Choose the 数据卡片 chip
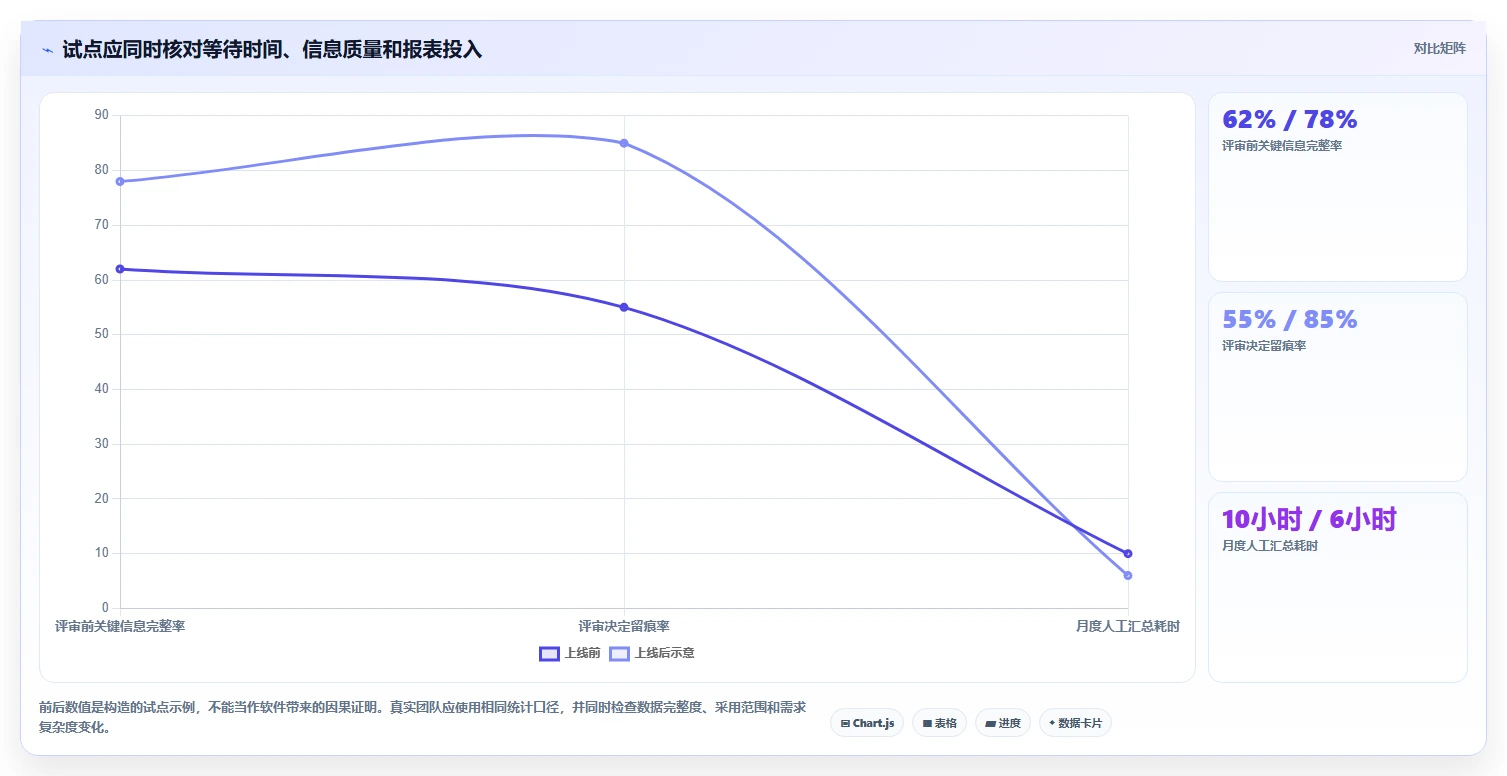The width and height of the screenshot is (1507, 776). tap(1075, 723)
